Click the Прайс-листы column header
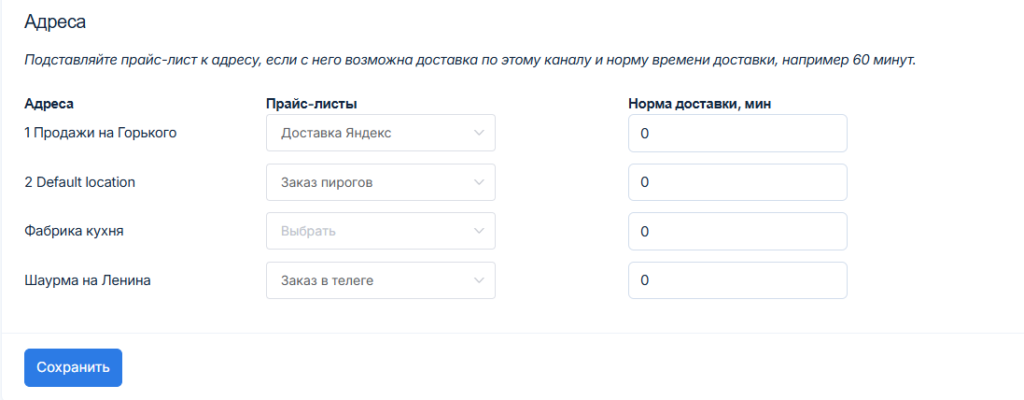This screenshot has height=400, width=1024. [x=312, y=103]
